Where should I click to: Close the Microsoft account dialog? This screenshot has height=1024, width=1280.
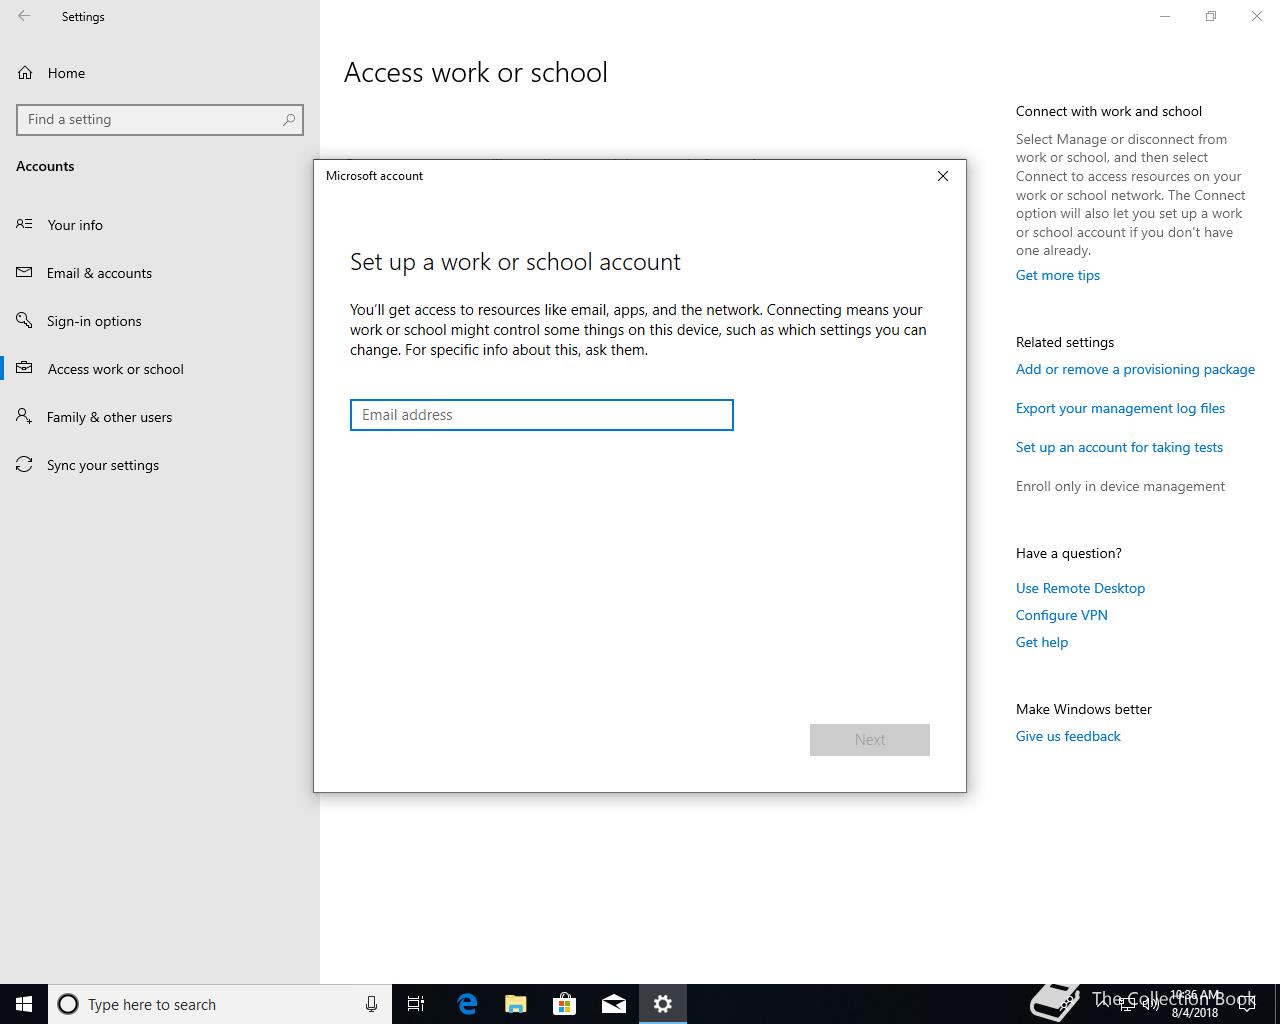pos(942,176)
